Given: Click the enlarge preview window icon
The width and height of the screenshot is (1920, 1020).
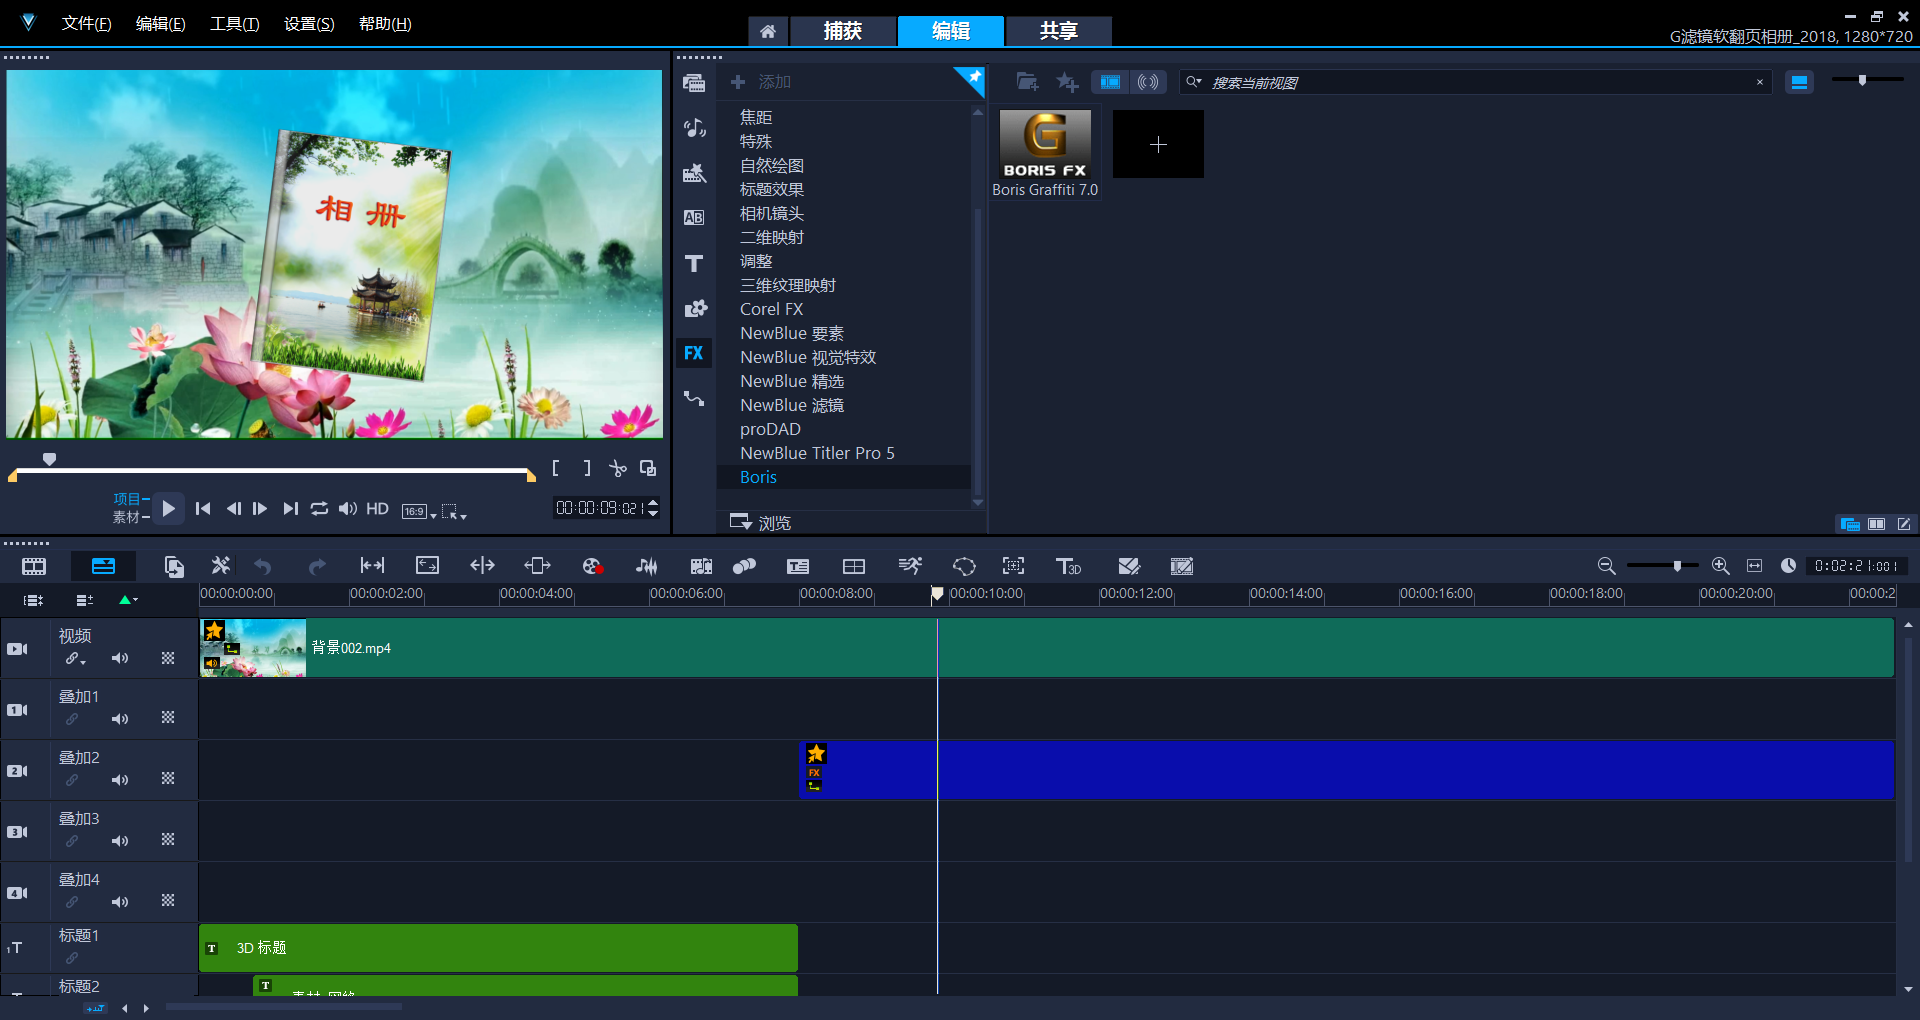Looking at the screenshot, I should coord(648,468).
